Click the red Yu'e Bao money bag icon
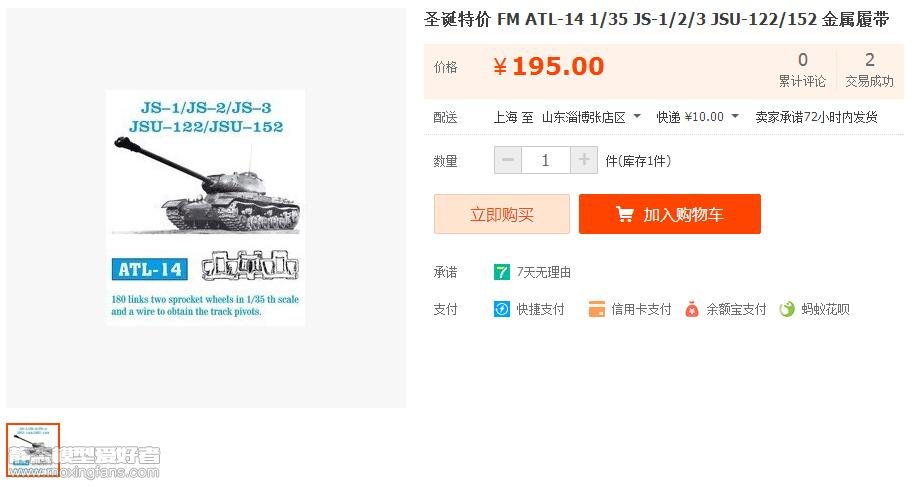This screenshot has height=487, width=914. [691, 309]
